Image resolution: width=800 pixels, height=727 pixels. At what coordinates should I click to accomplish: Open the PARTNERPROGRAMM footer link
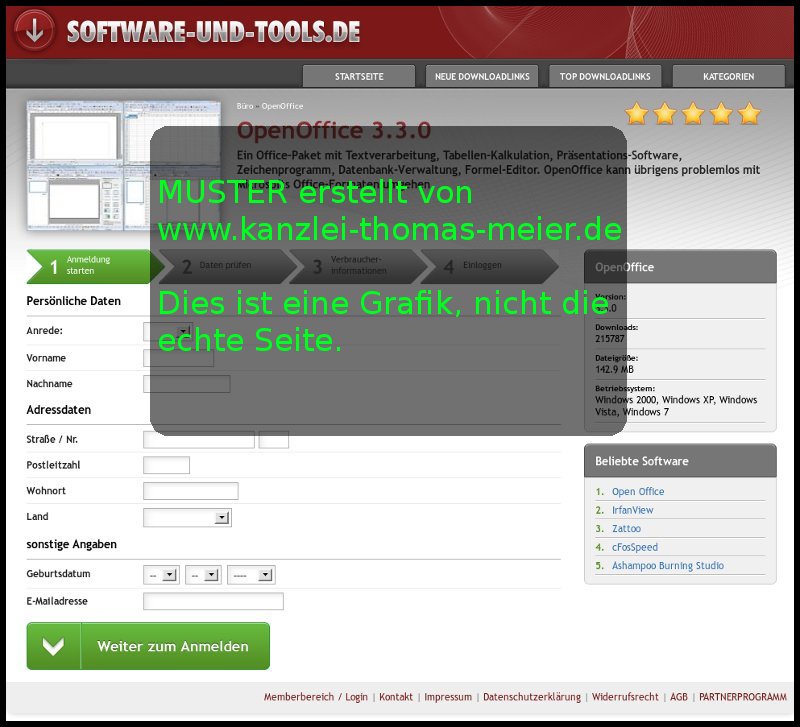(x=743, y=696)
